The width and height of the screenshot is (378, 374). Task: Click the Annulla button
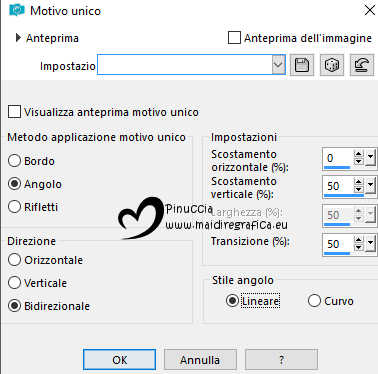point(200,360)
